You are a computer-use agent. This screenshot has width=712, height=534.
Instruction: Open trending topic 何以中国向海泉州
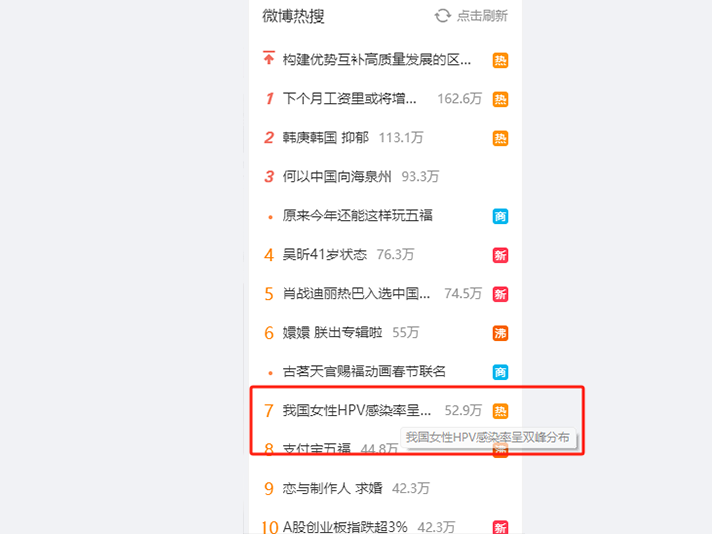(337, 177)
